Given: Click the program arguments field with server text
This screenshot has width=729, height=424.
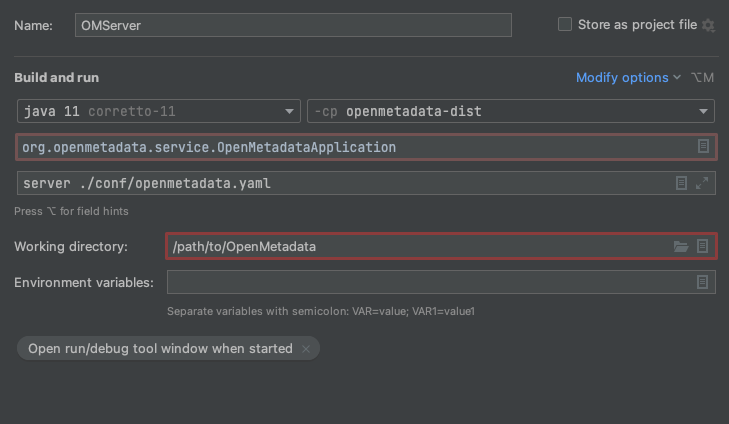Looking at the screenshot, I should [340, 183].
